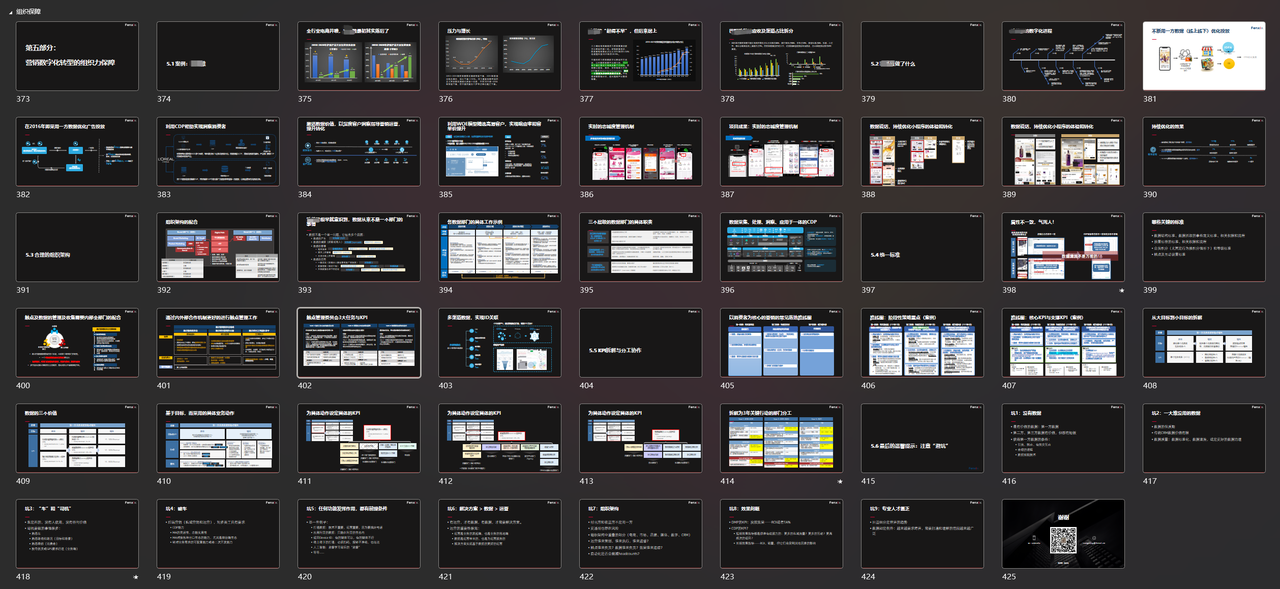1280x589 pixels.
Task: Select slide 400 with circular diagram
Action: (77, 343)
